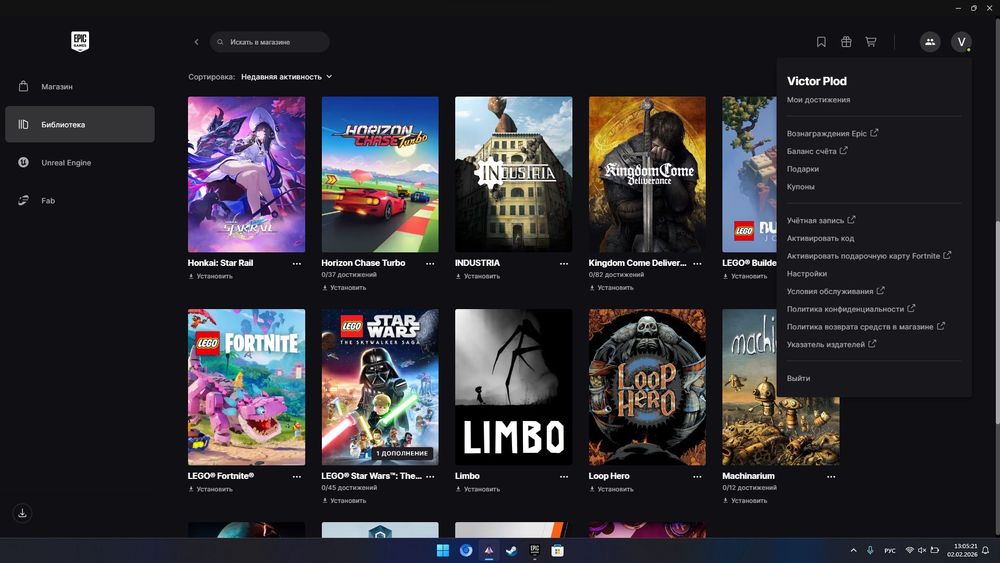The image size is (1000, 563).
Task: Open options menu for Machinarium
Action: [x=831, y=476]
